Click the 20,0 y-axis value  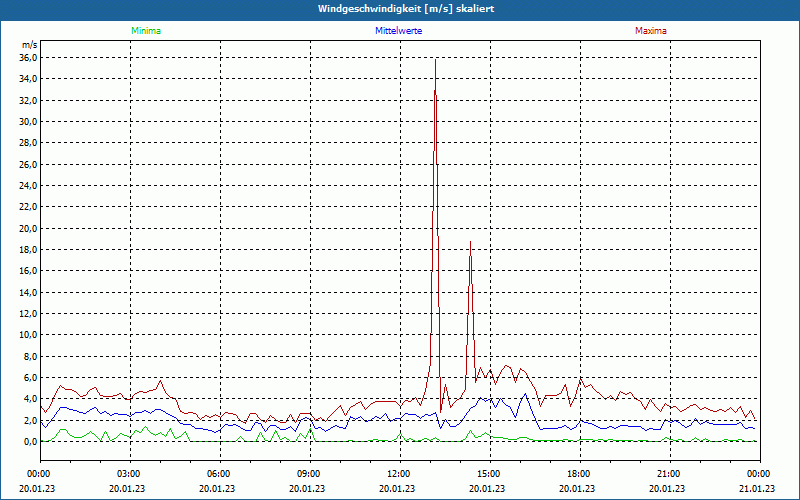pos(28,228)
